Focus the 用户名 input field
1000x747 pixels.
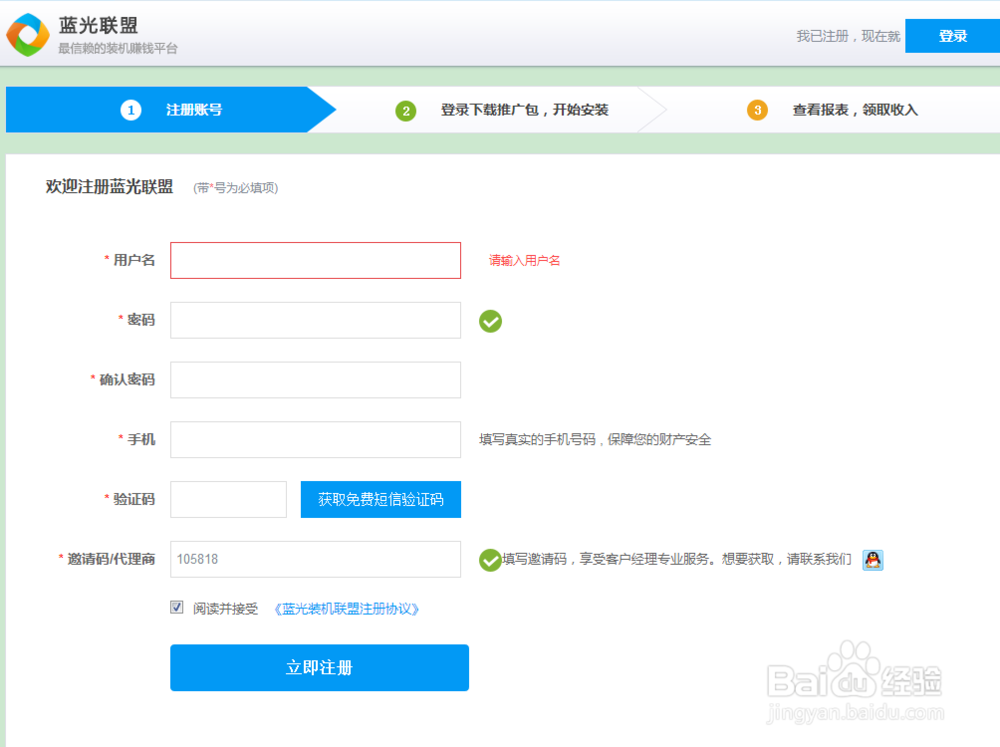(x=316, y=260)
